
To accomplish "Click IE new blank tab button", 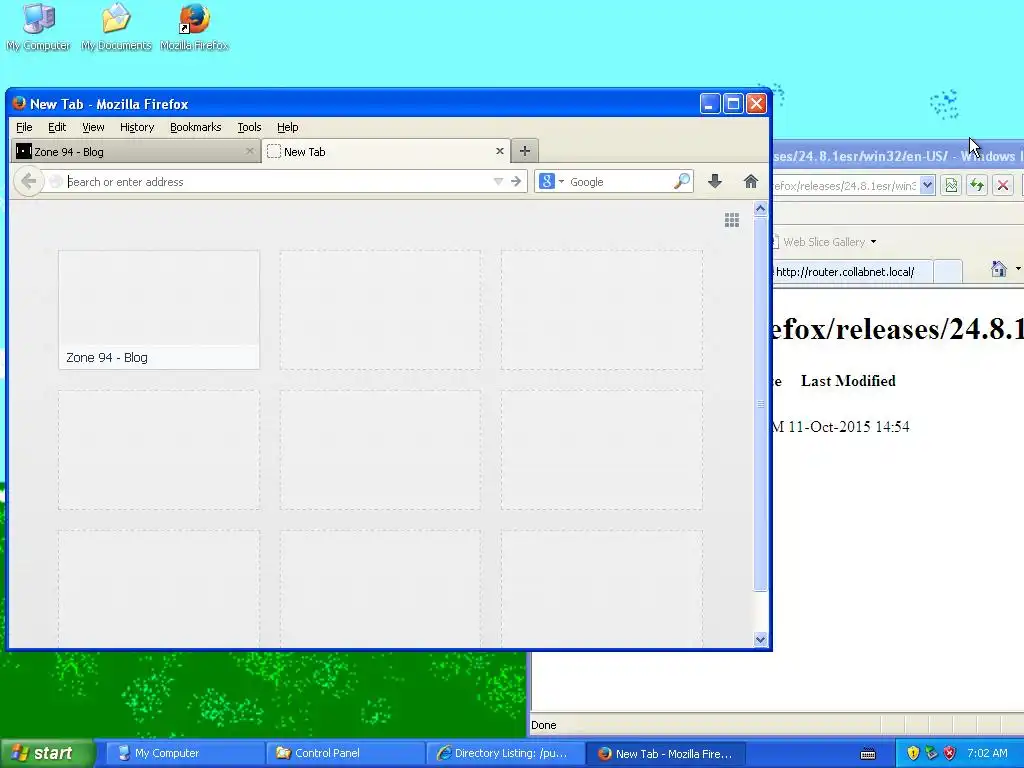I will point(948,272).
